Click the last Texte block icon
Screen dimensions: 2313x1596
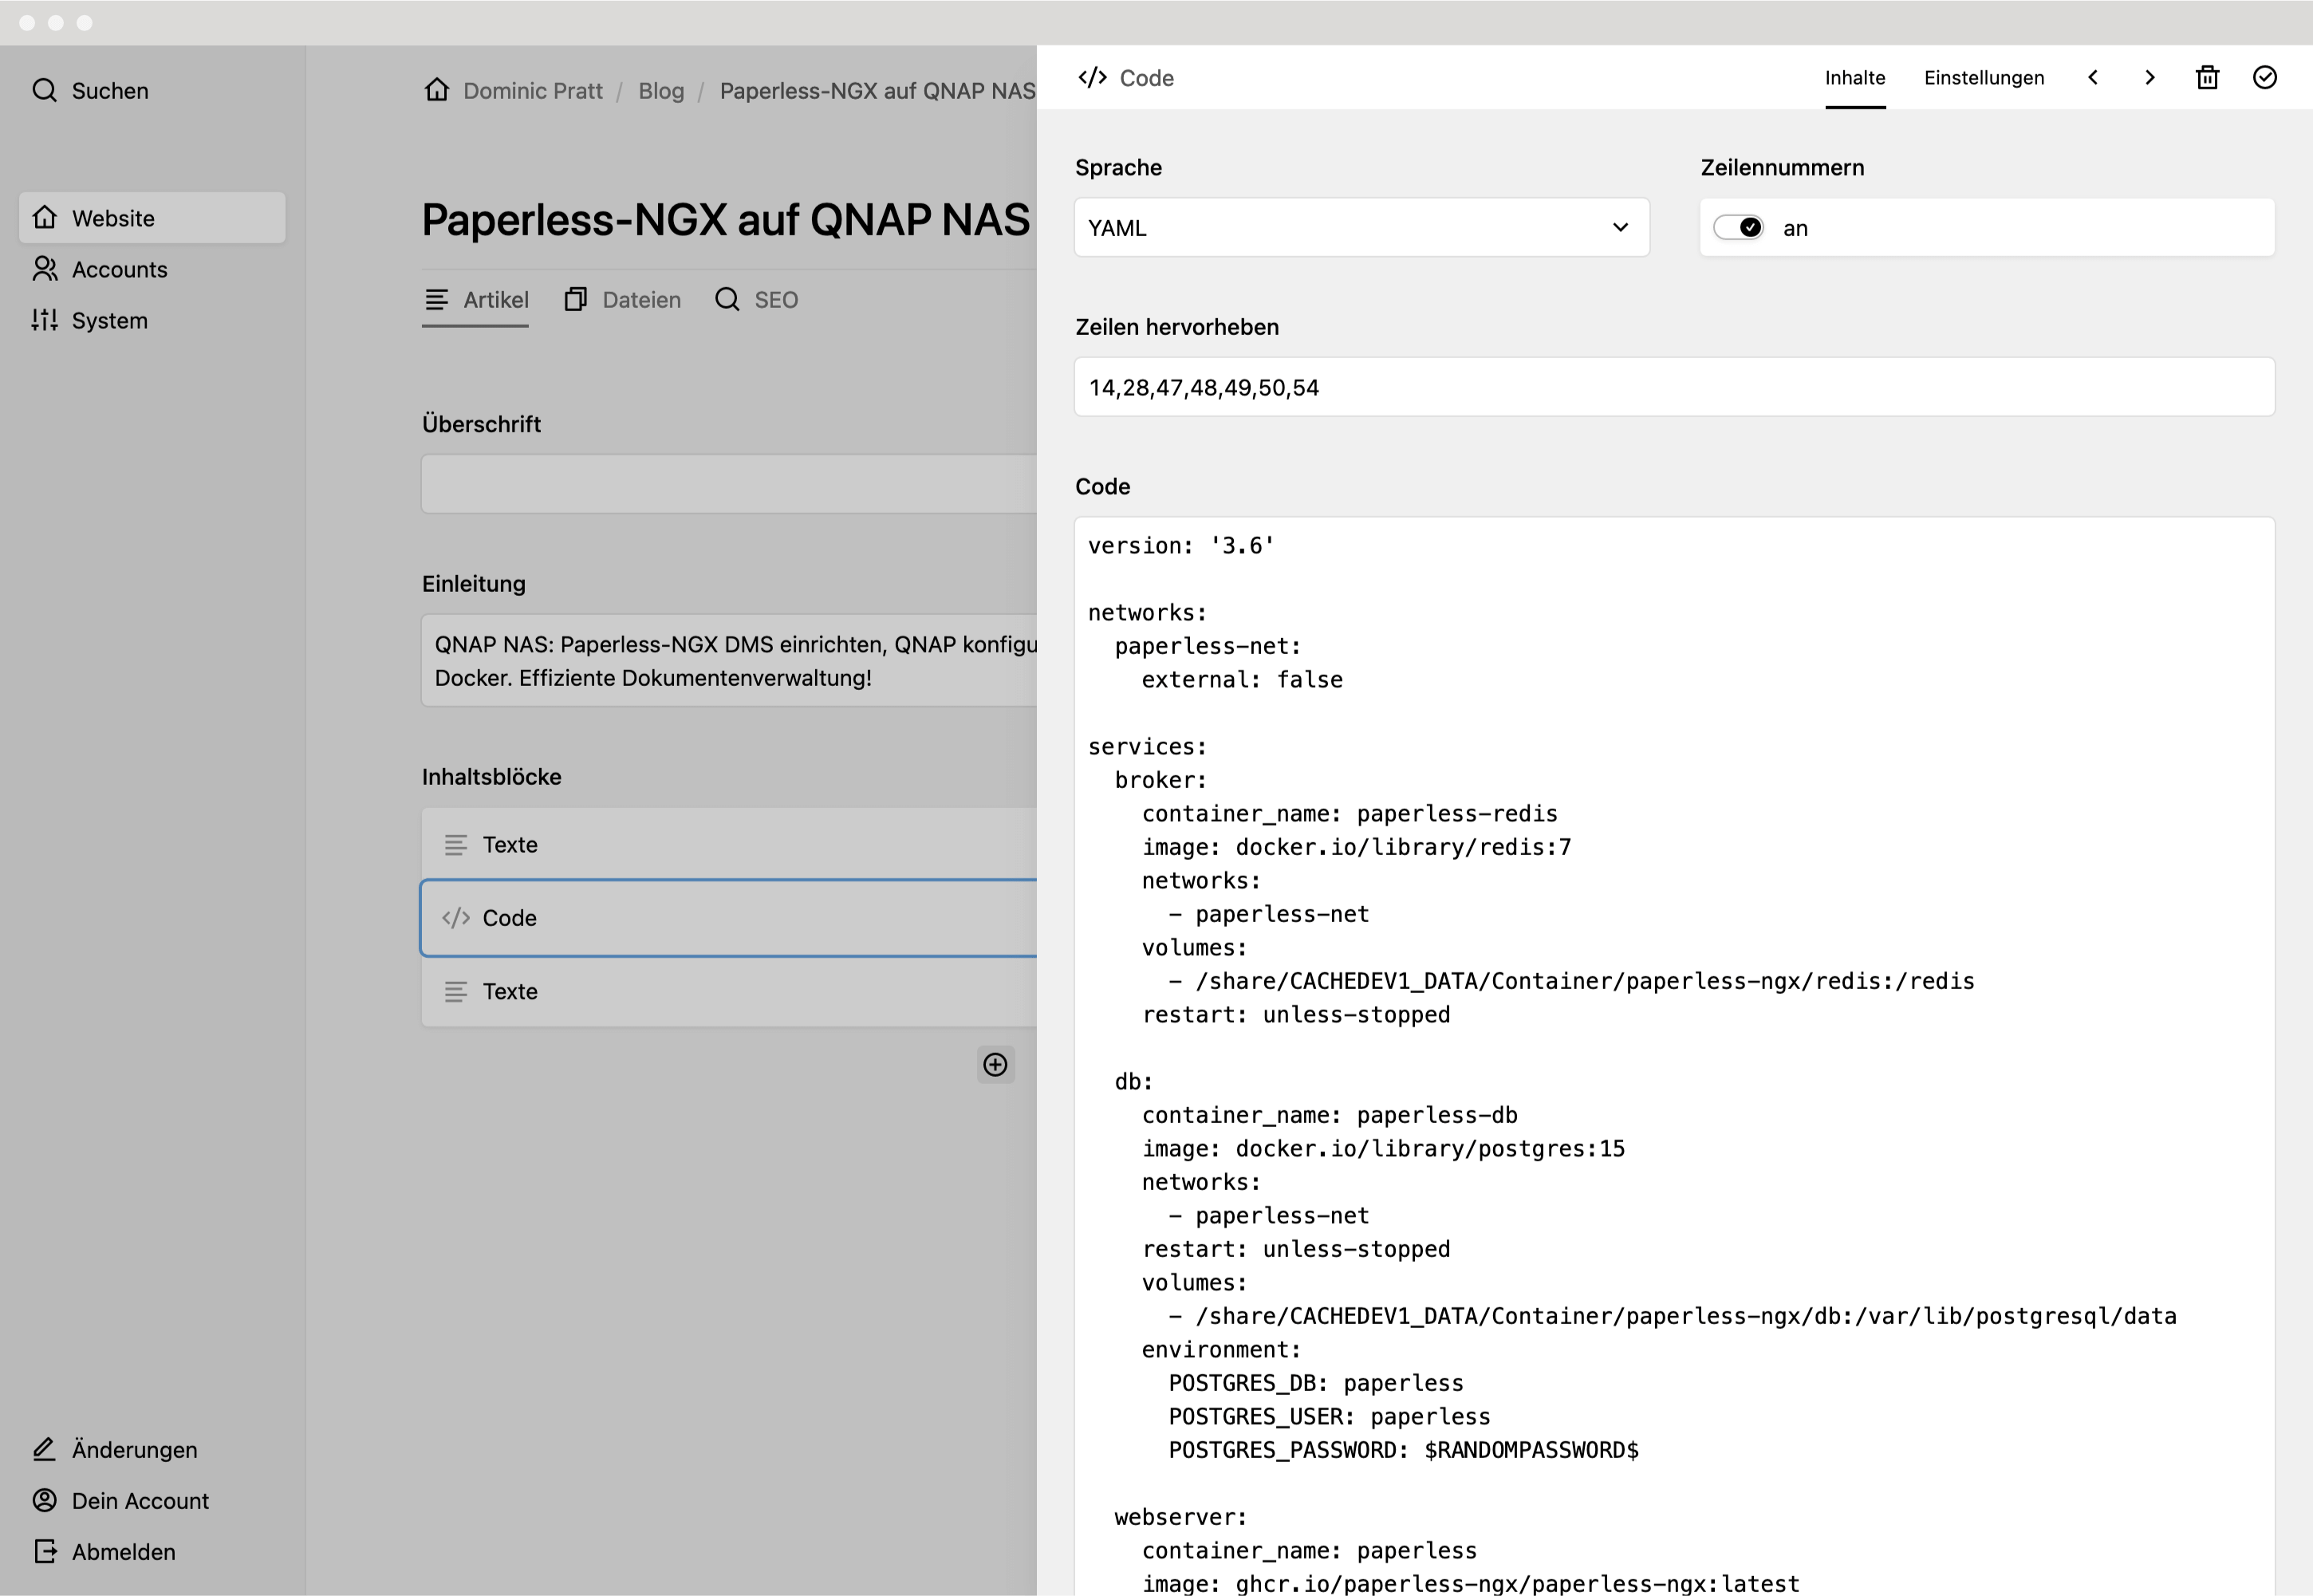click(456, 991)
